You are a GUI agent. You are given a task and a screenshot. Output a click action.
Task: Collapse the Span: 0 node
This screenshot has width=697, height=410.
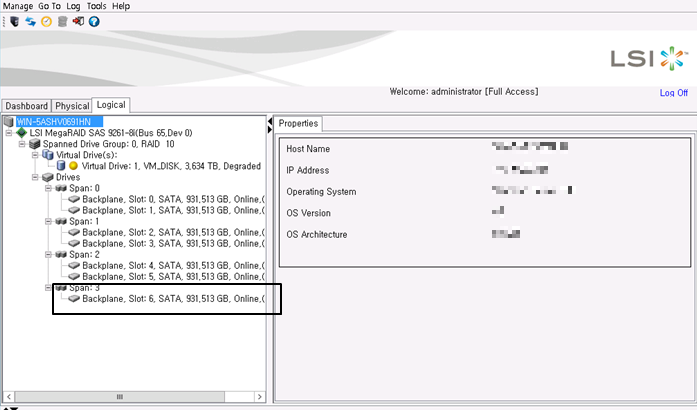click(48, 188)
